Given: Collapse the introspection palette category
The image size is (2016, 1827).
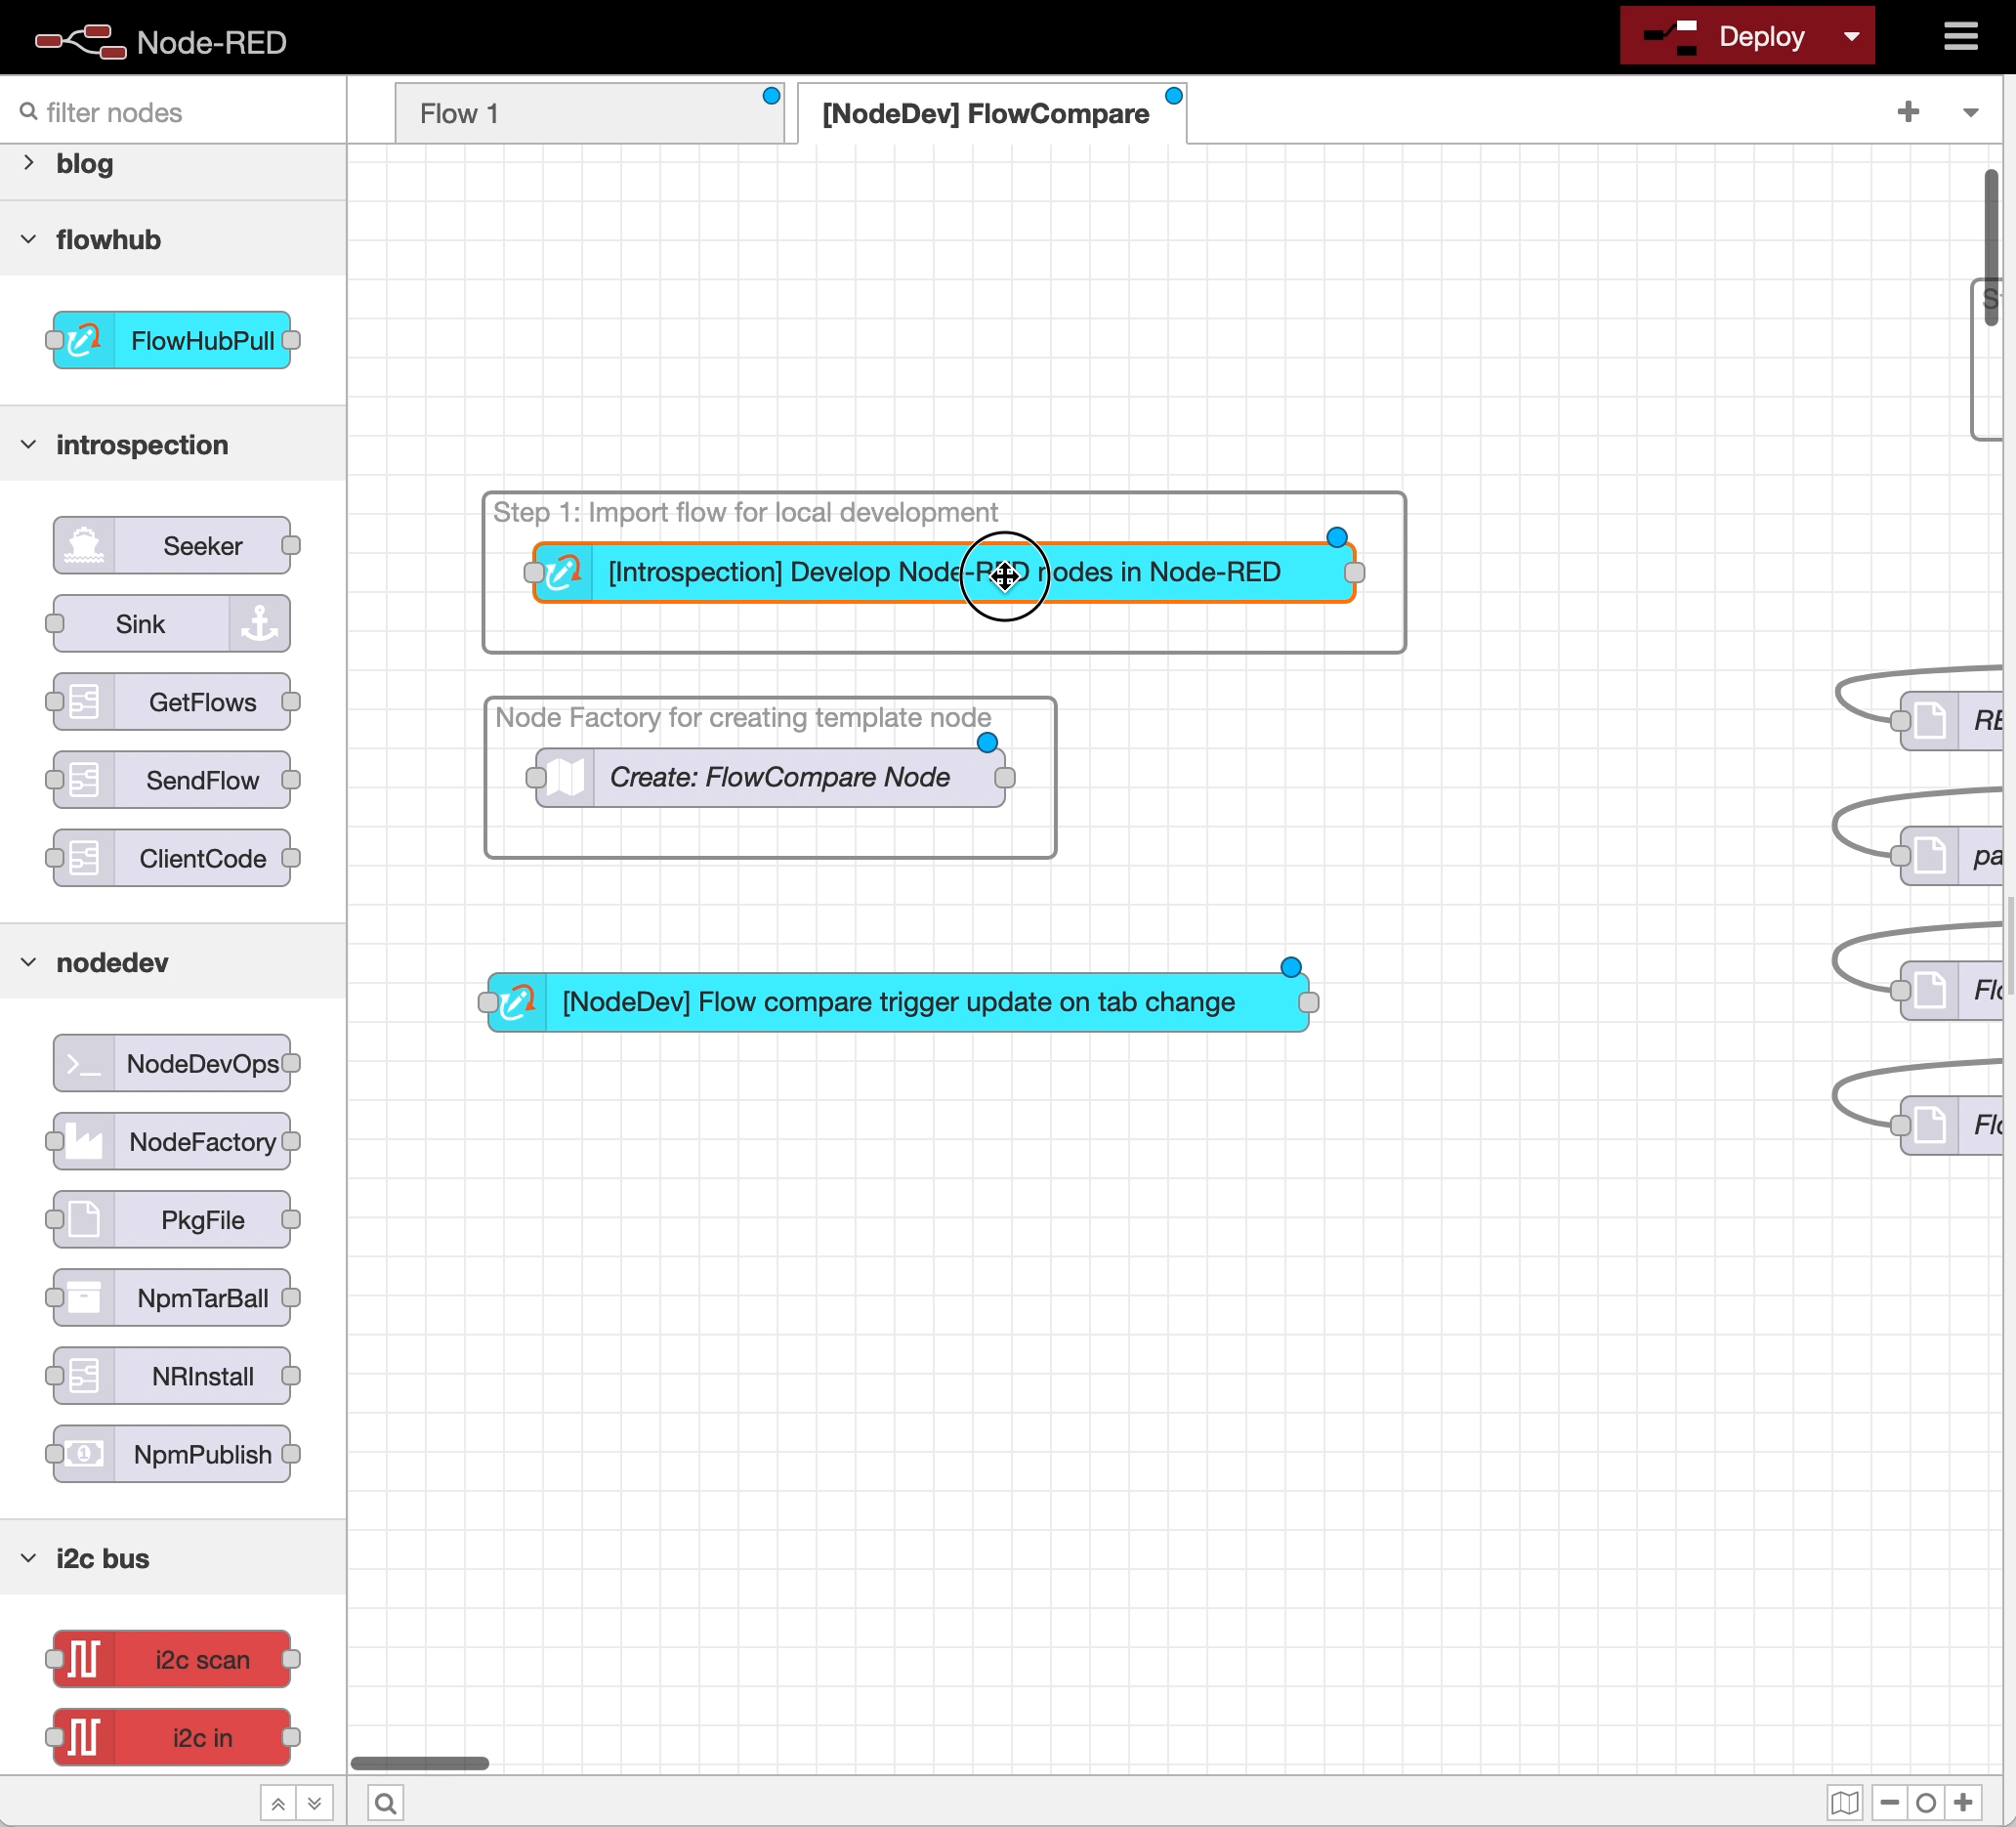Looking at the screenshot, I should click(x=173, y=444).
